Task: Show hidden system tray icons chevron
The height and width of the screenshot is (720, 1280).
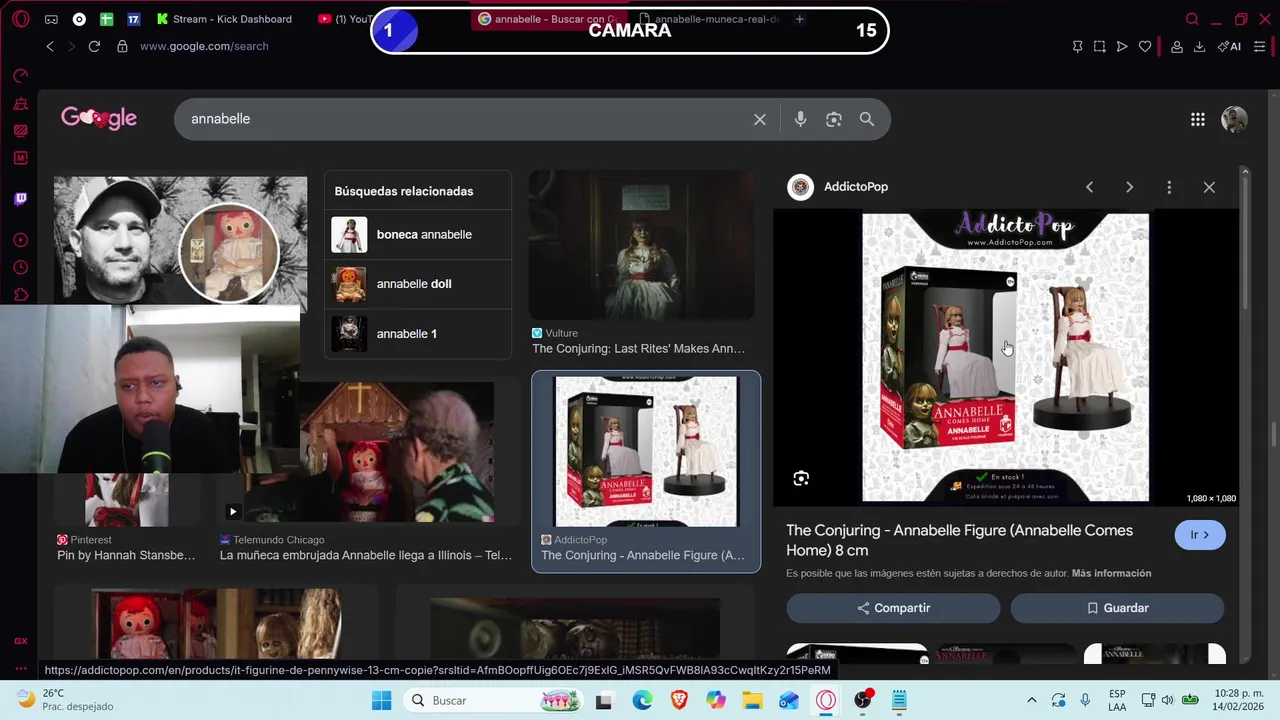Action: click(x=1031, y=701)
